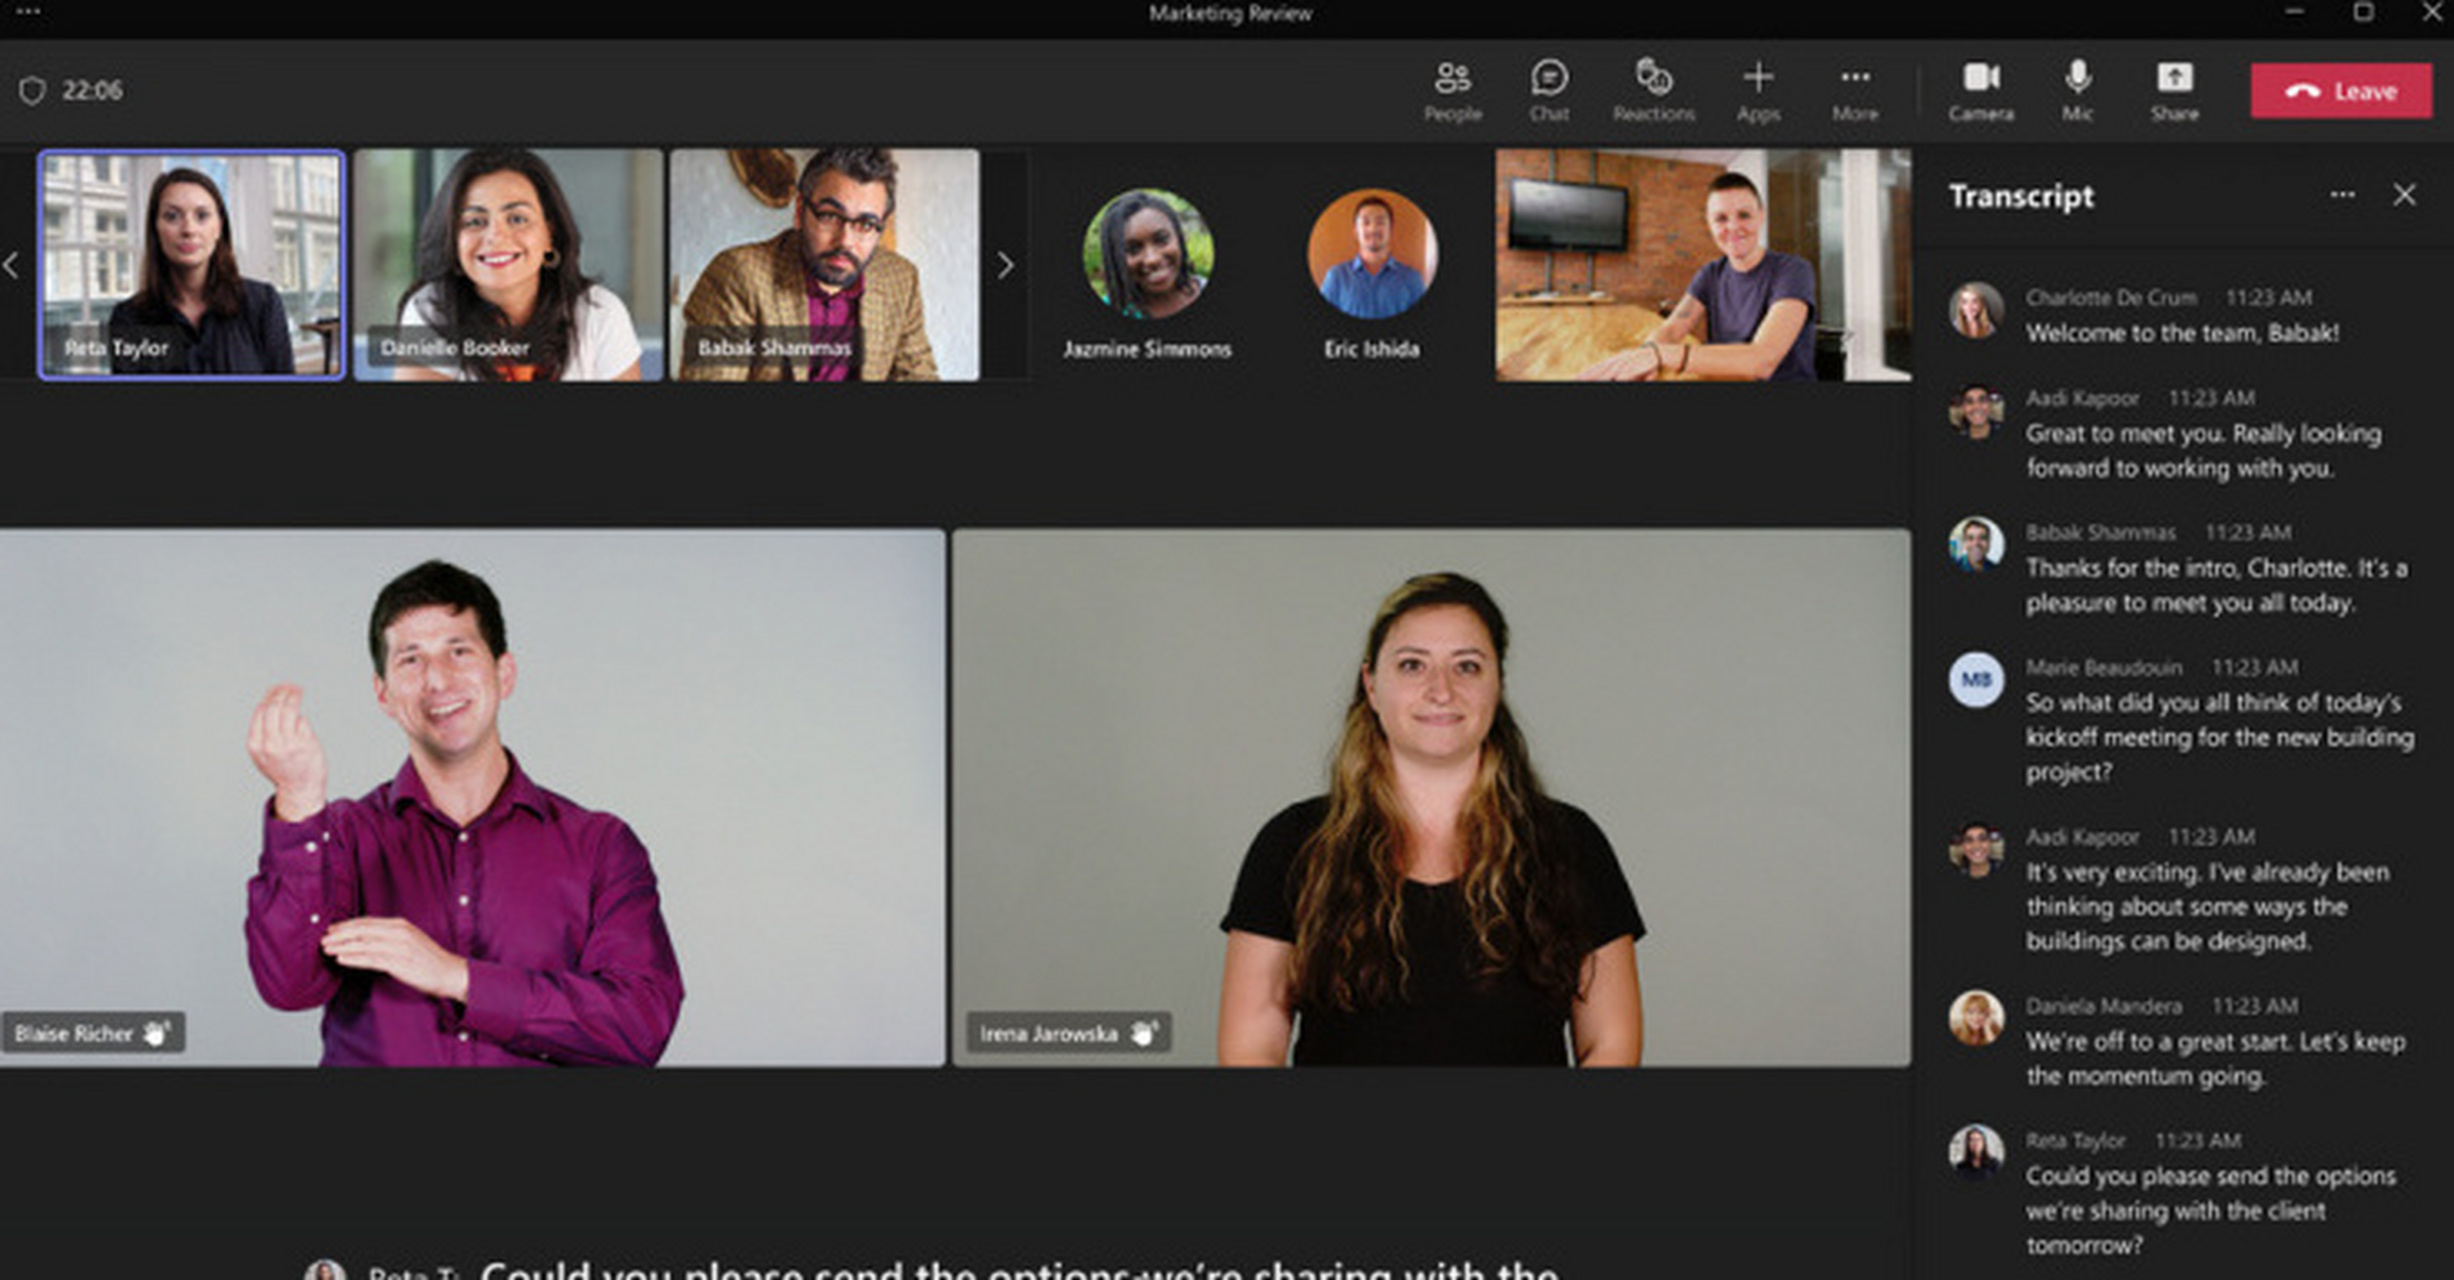This screenshot has height=1280, width=2454.
Task: Select Danielle Booker's video thumbnail
Action: pyautogui.click(x=508, y=265)
